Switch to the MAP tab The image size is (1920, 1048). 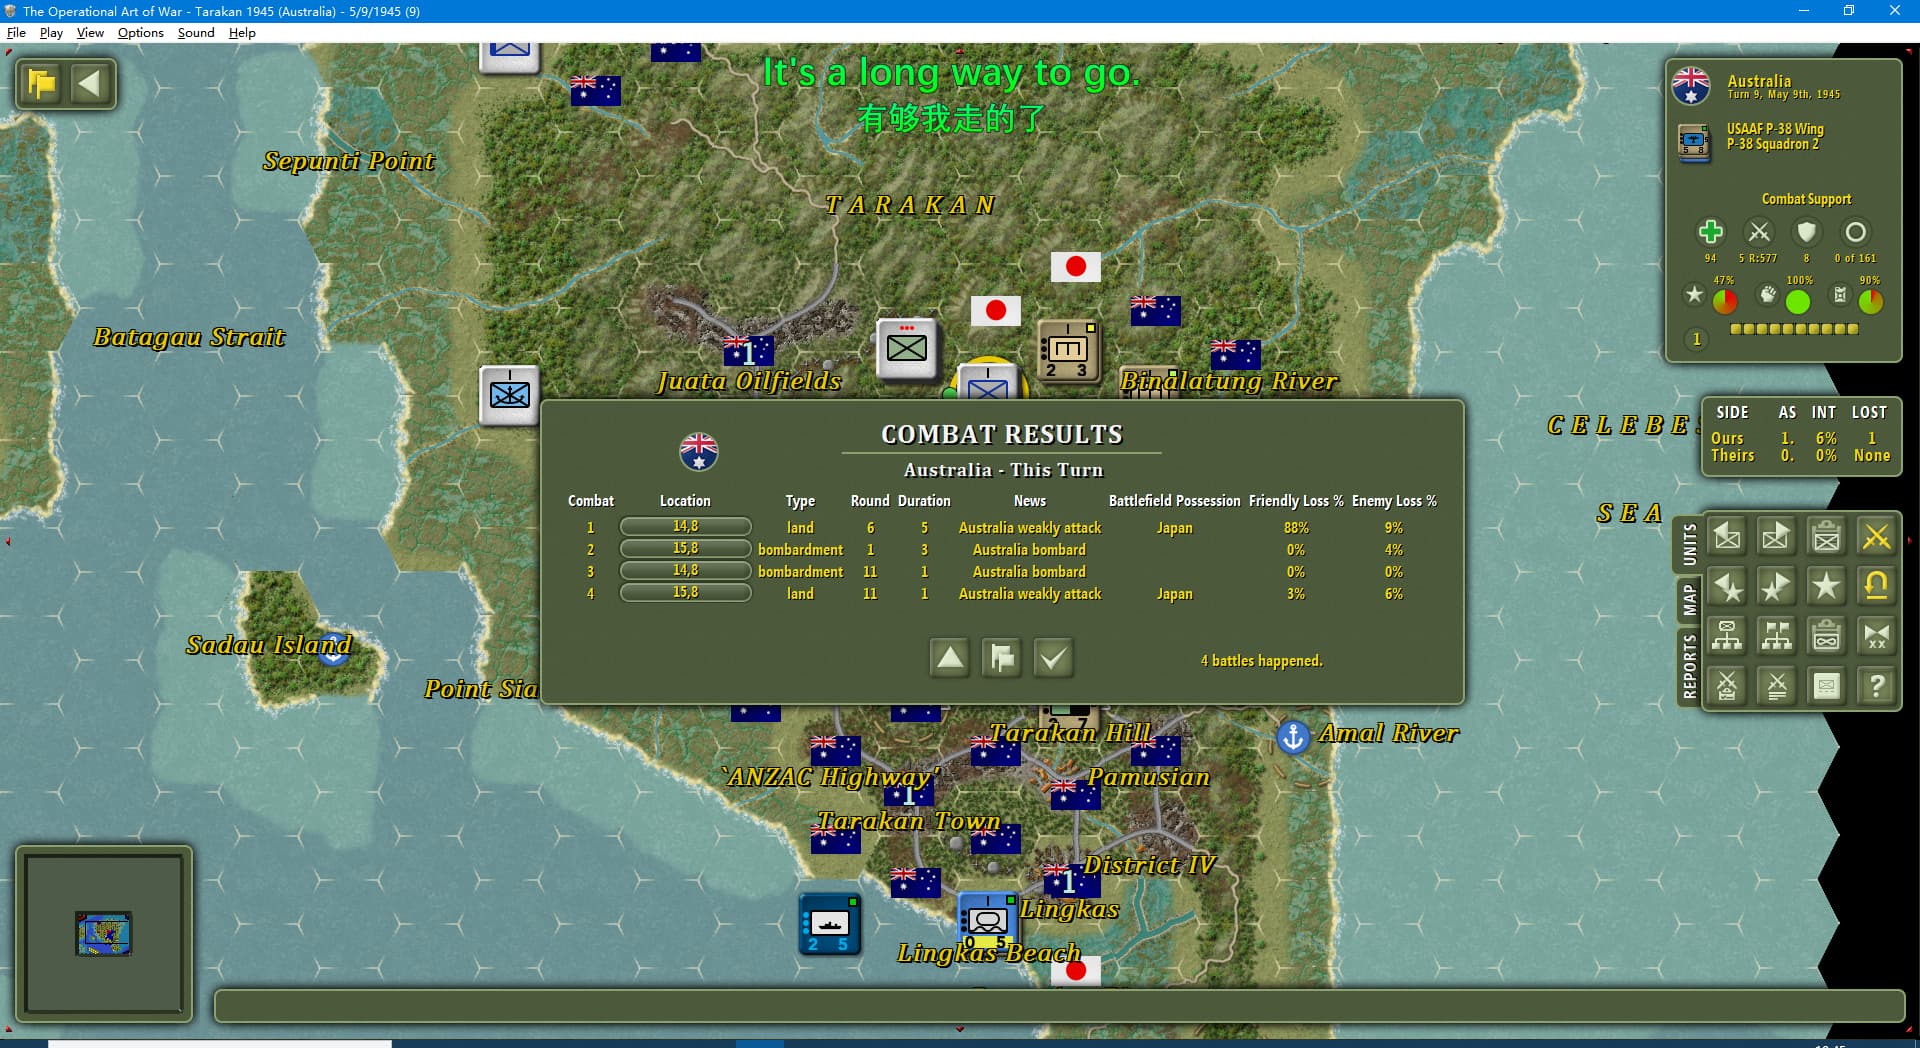(x=1689, y=600)
